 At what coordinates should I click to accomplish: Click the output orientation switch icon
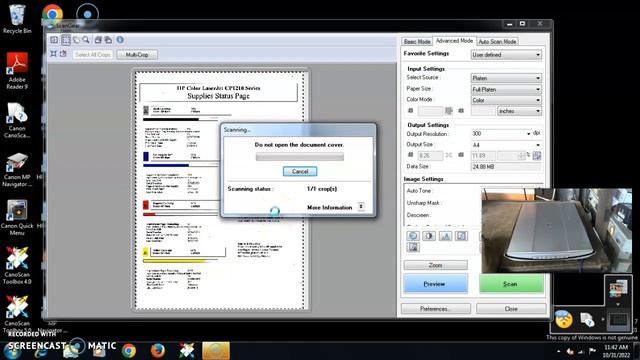[537, 156]
